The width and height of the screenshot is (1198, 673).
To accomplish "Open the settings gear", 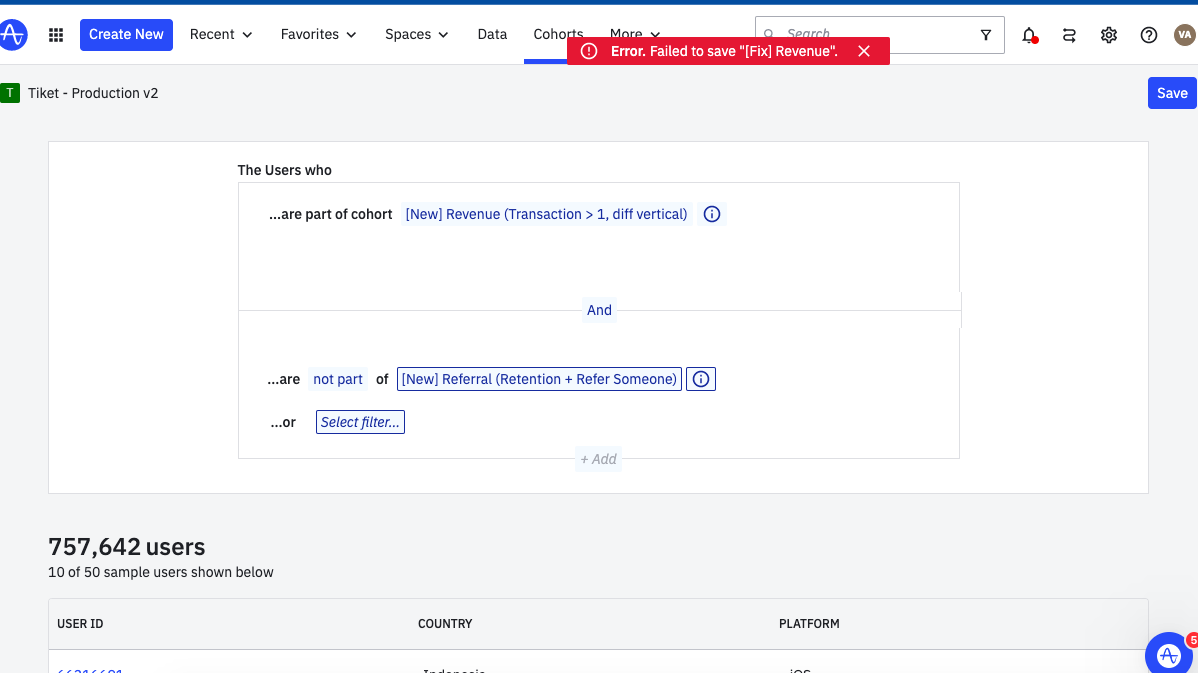I will (x=1109, y=35).
